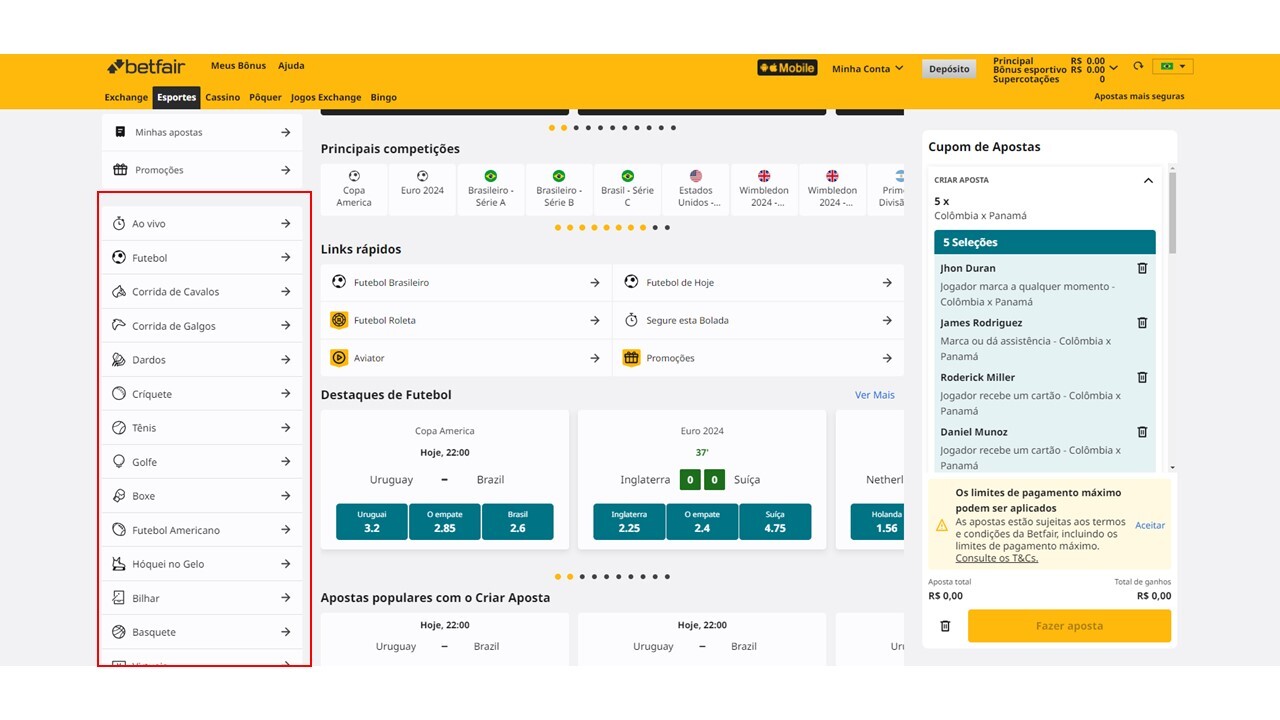Select the Críquete icon
Screen dimensions: 1280x720
119,394
